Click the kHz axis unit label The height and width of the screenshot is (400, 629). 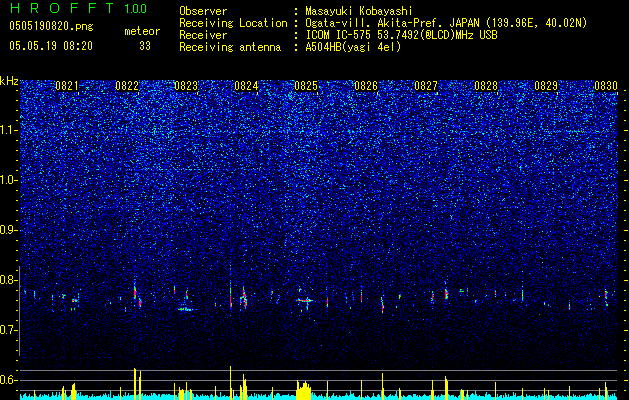pos(9,81)
